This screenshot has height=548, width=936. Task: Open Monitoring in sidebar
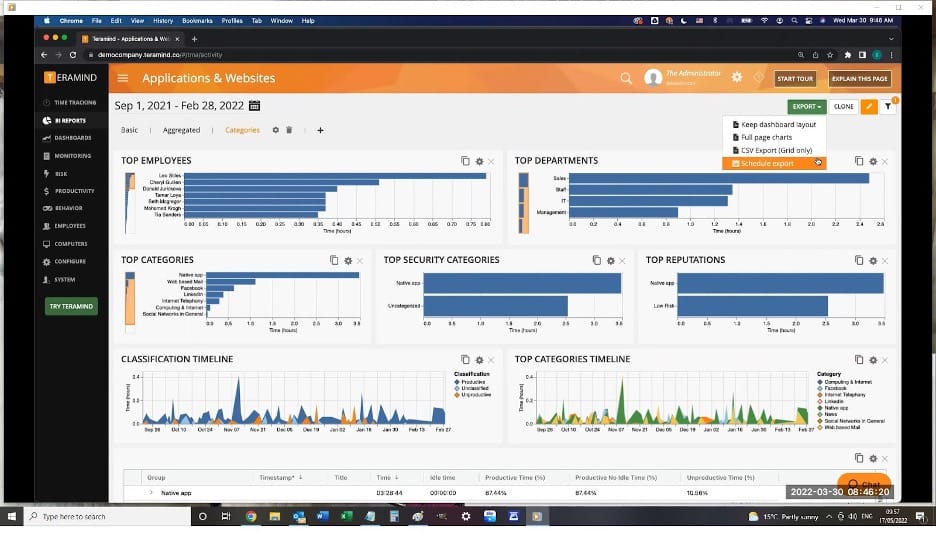(70, 156)
